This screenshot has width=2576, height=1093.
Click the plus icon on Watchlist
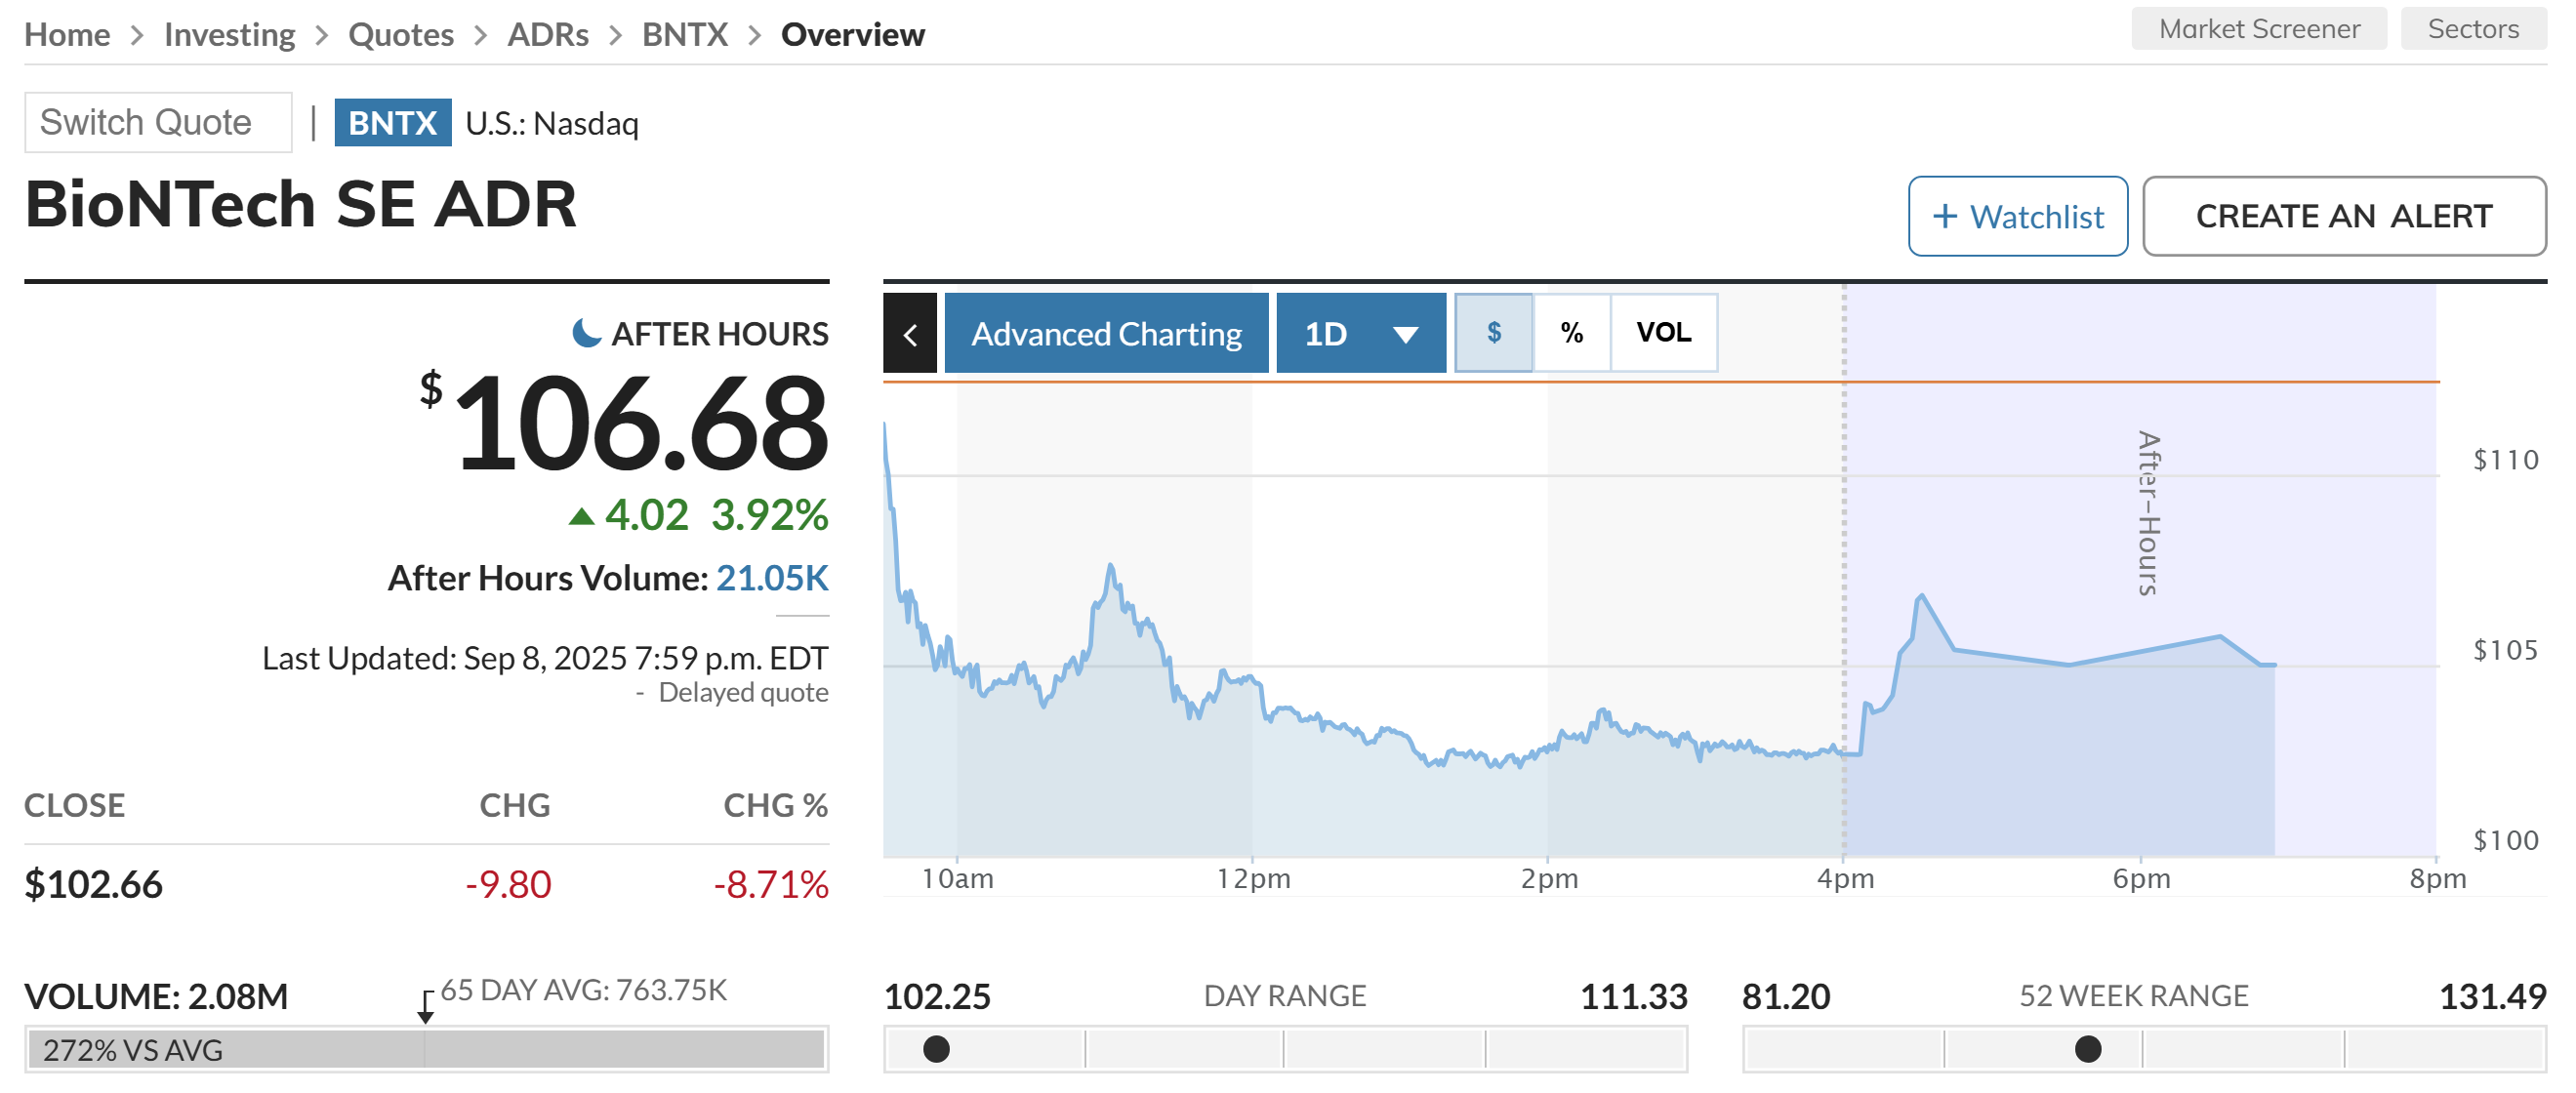(x=1944, y=217)
